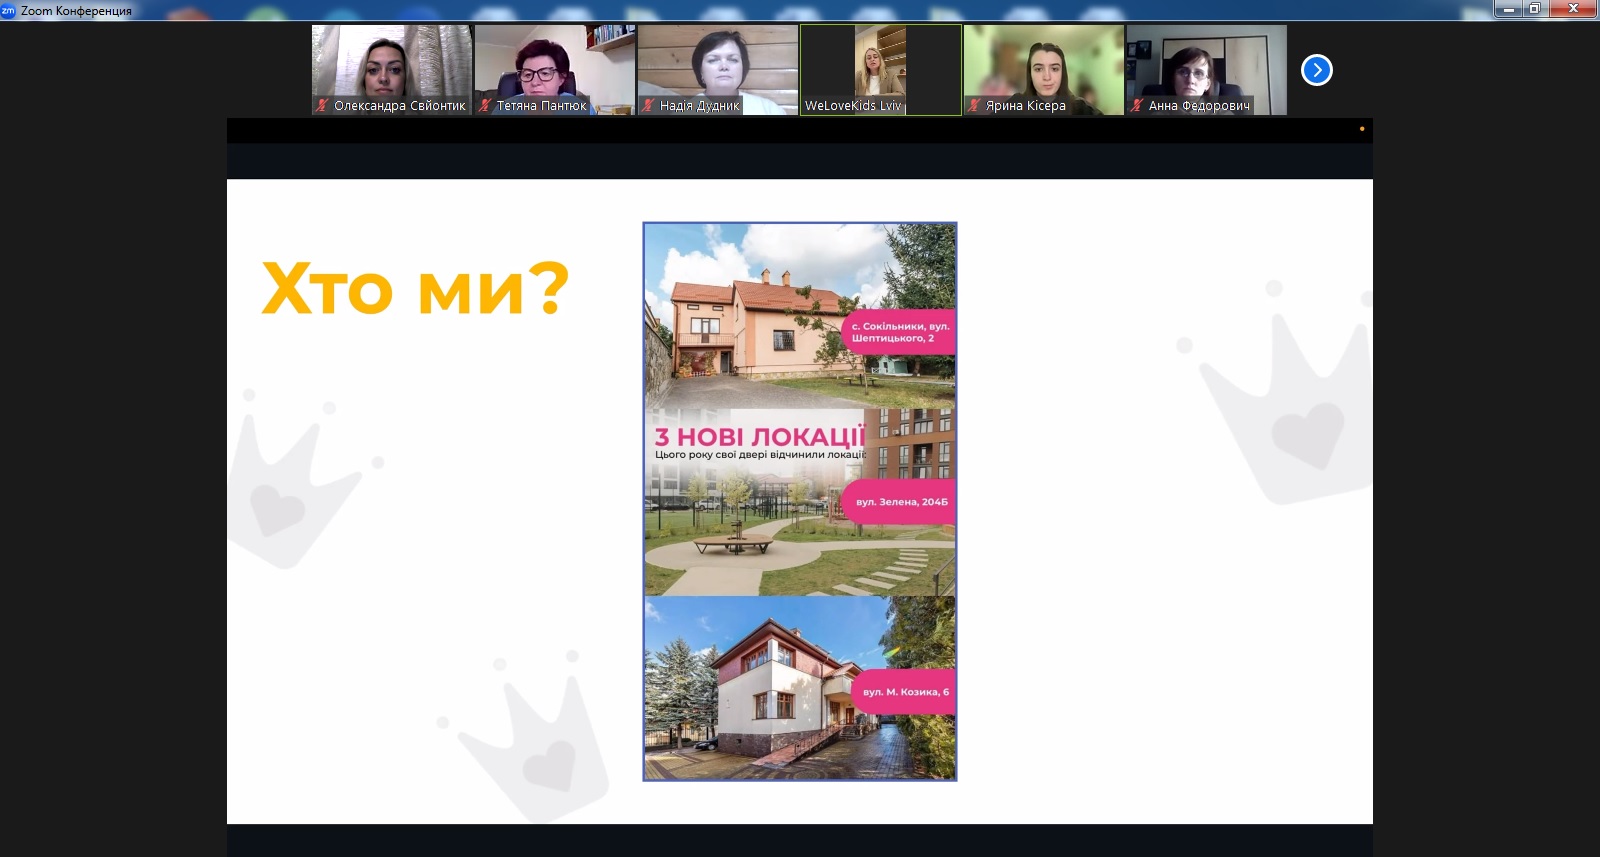Click muted mic icon for Ярина Кісера
The image size is (1600, 857).
(x=974, y=105)
